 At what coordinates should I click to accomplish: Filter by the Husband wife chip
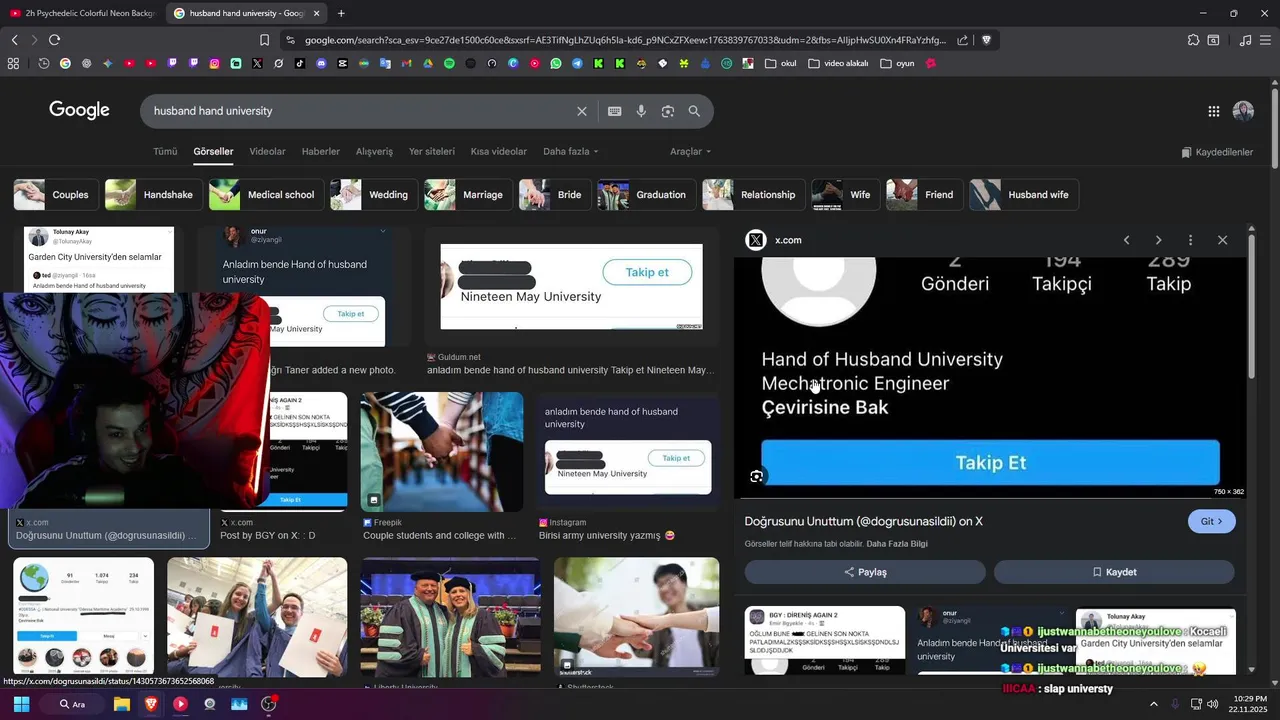tap(1024, 195)
